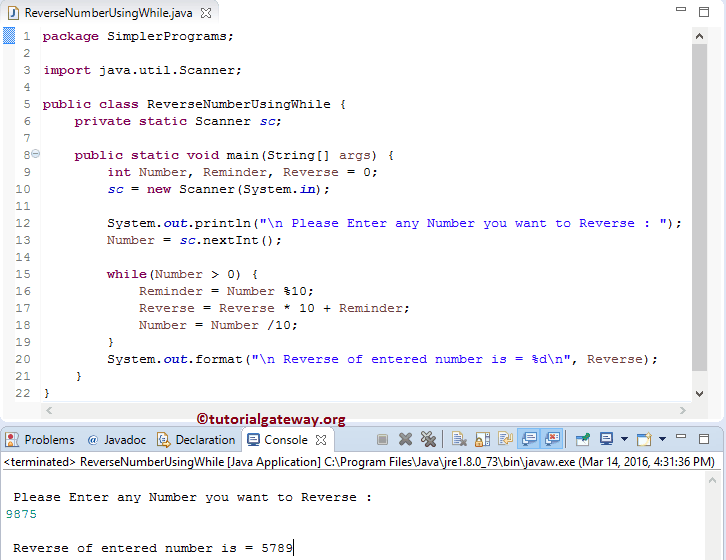Image resolution: width=726 pixels, height=560 pixels.
Task: Switch to the Problems tab
Action: coord(41,440)
